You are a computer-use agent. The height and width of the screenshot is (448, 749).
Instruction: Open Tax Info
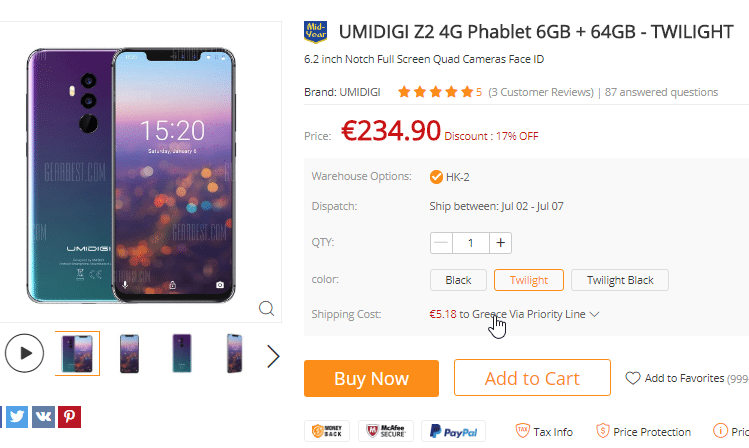pos(544,432)
